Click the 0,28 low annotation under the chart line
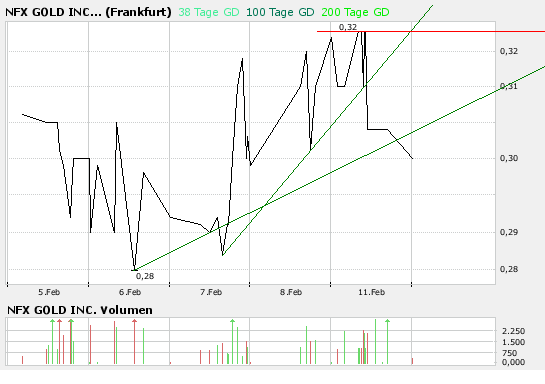 pos(145,276)
